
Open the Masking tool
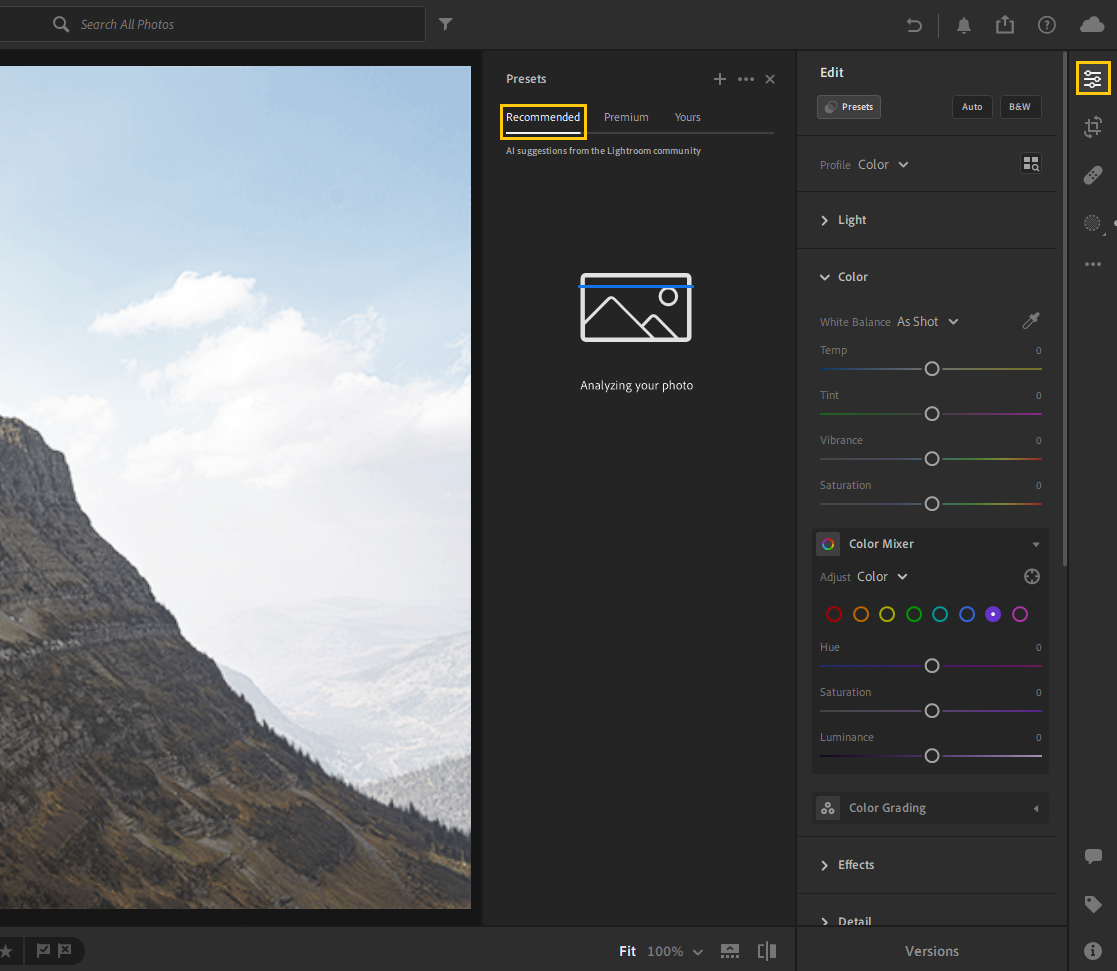tap(1092, 223)
